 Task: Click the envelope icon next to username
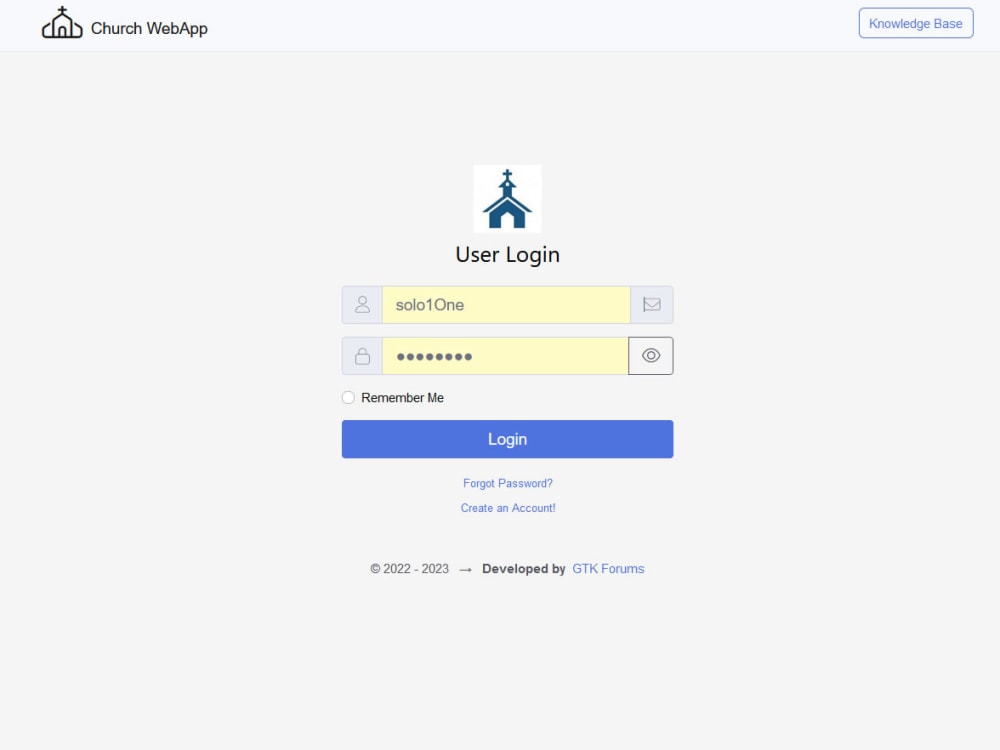(652, 305)
